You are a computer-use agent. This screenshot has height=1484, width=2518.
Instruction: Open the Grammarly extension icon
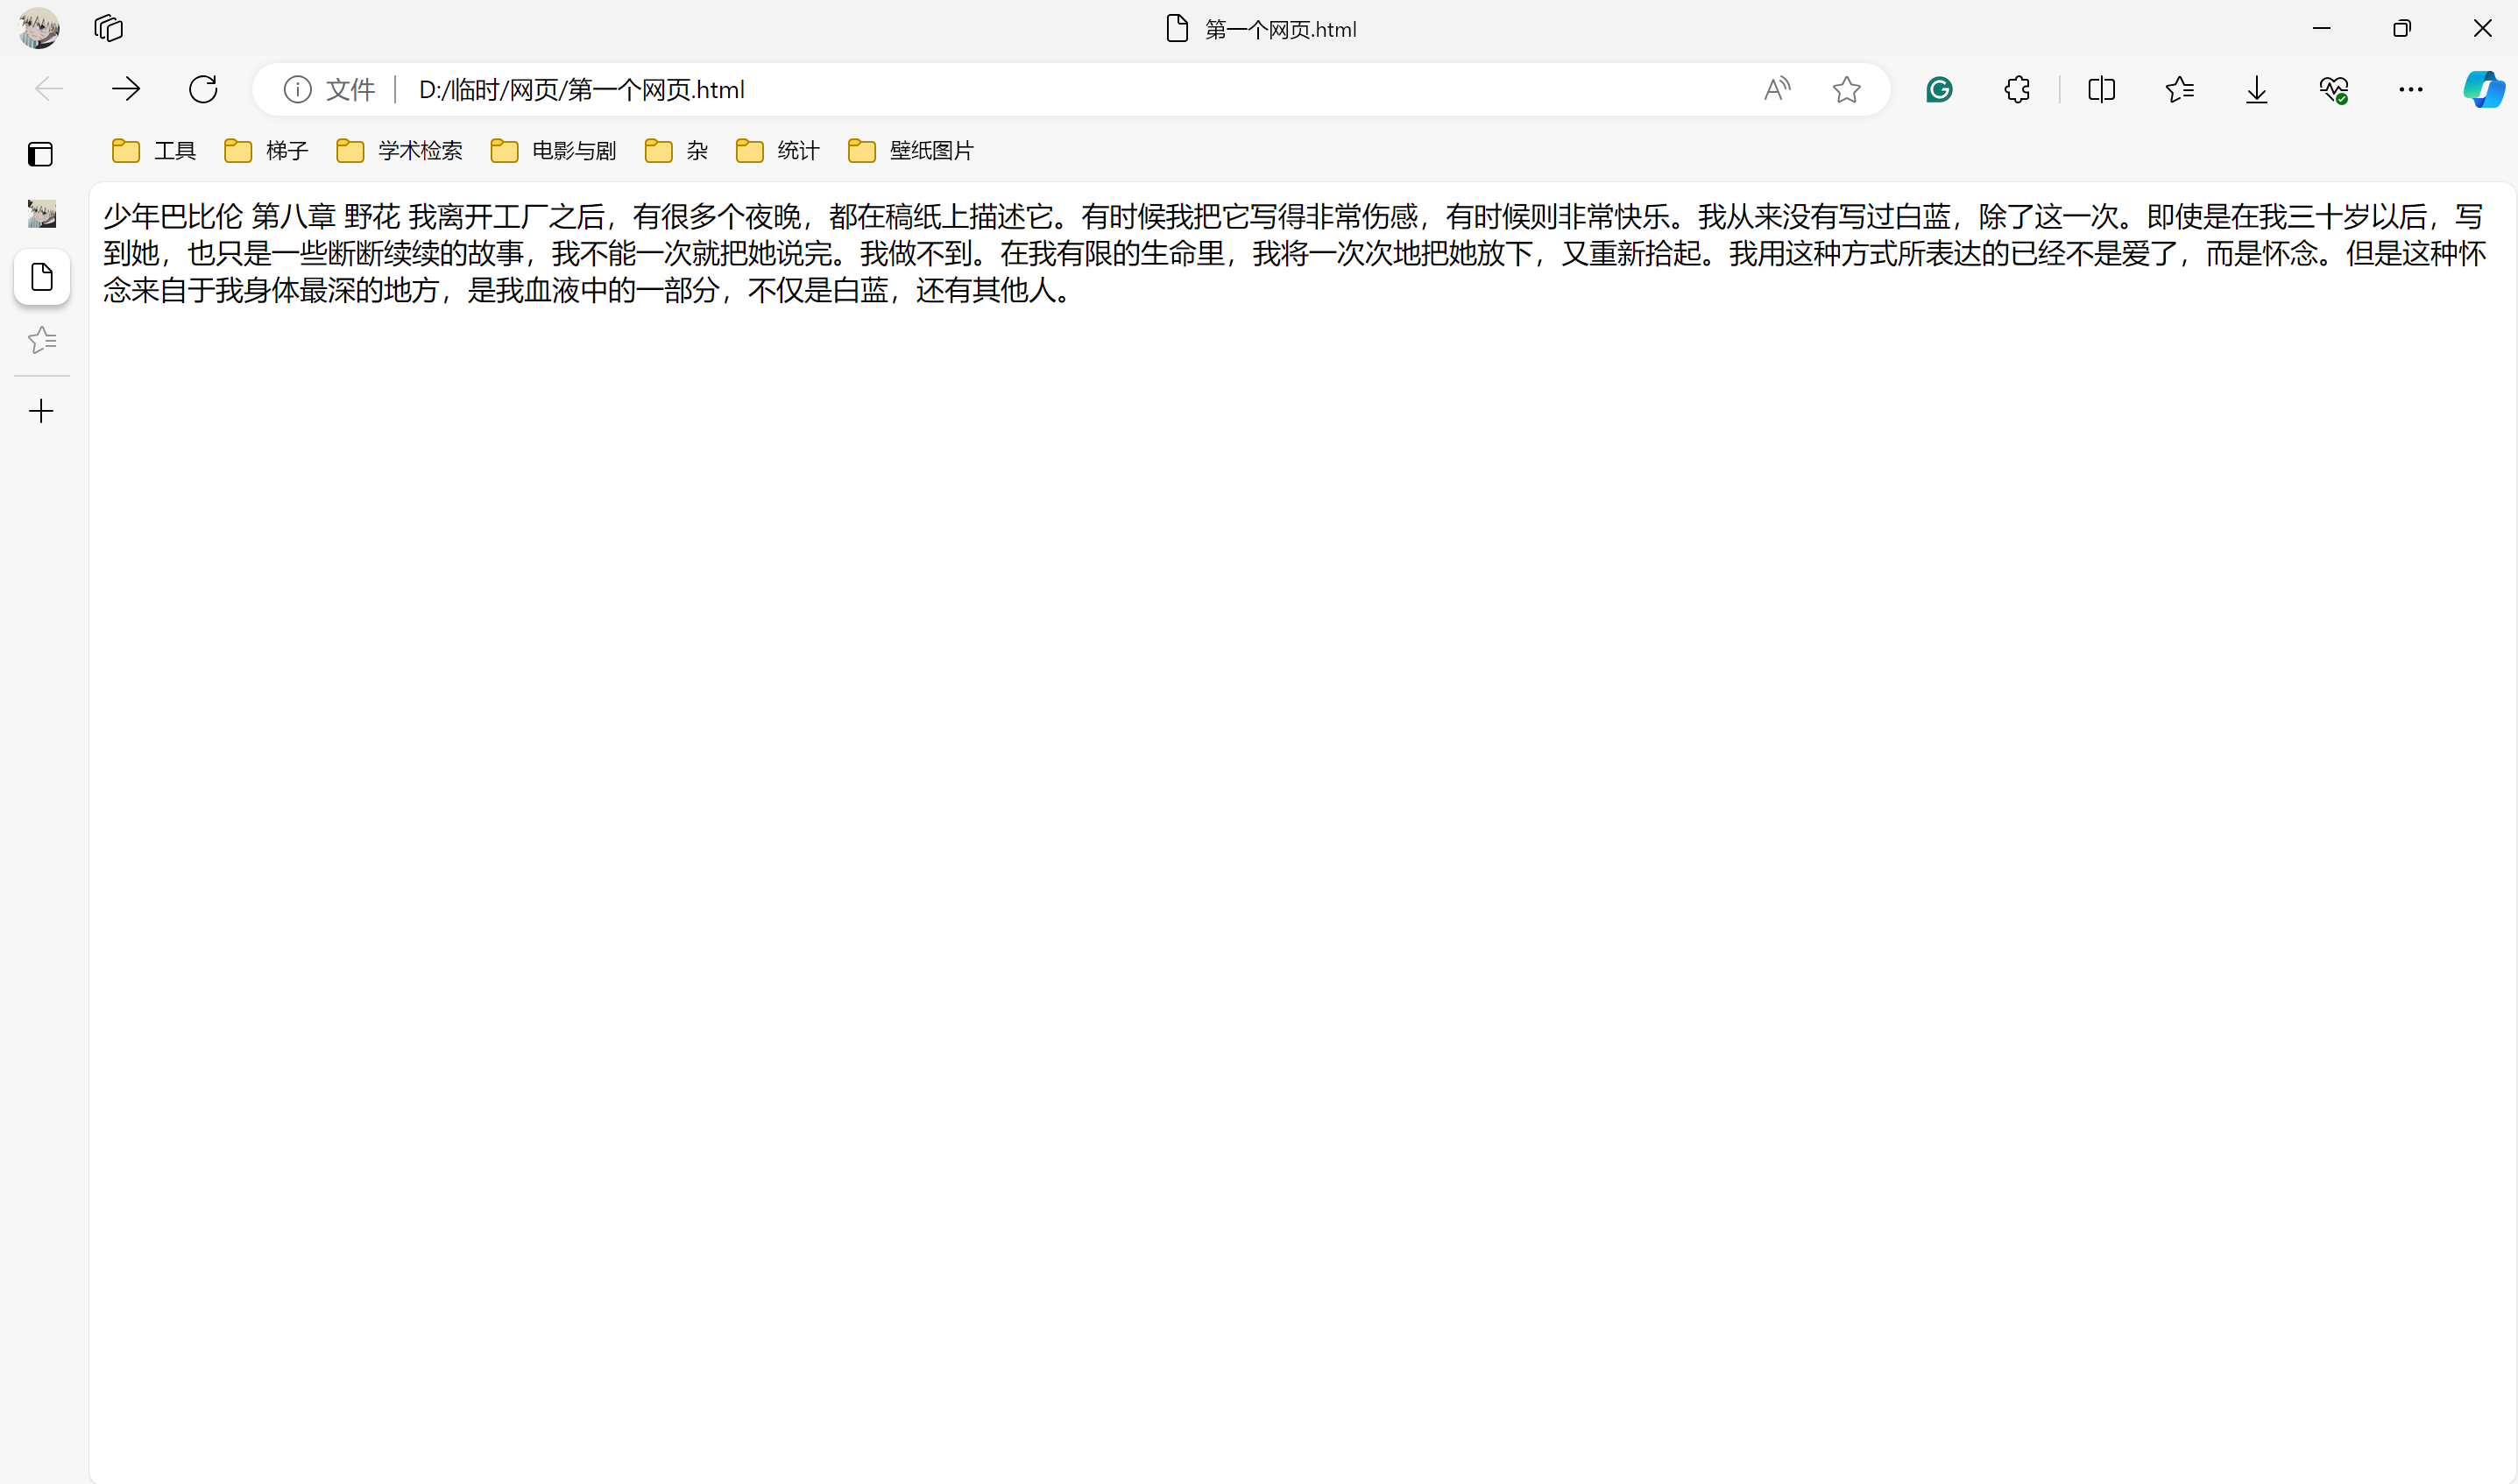[1939, 89]
